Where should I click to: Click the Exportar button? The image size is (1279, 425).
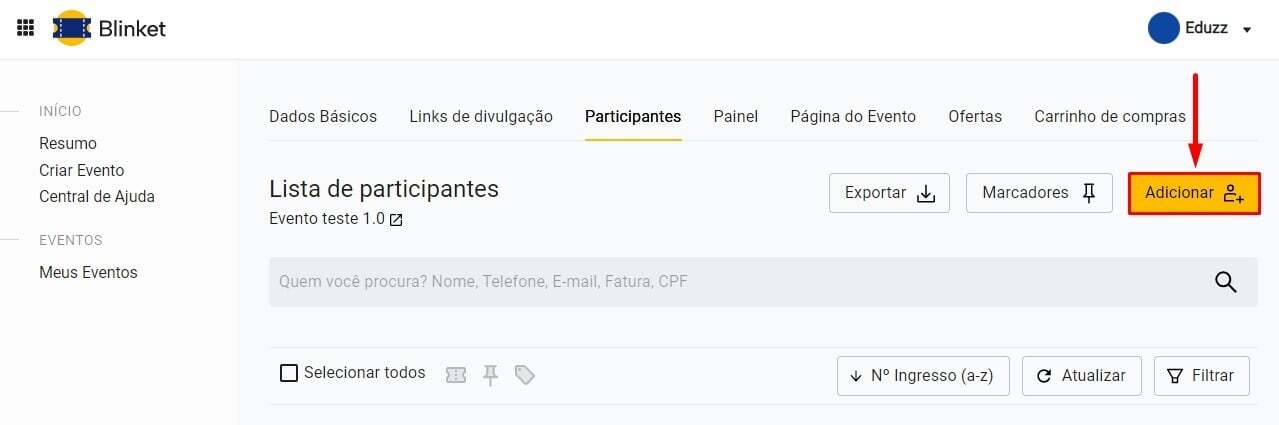(889, 193)
